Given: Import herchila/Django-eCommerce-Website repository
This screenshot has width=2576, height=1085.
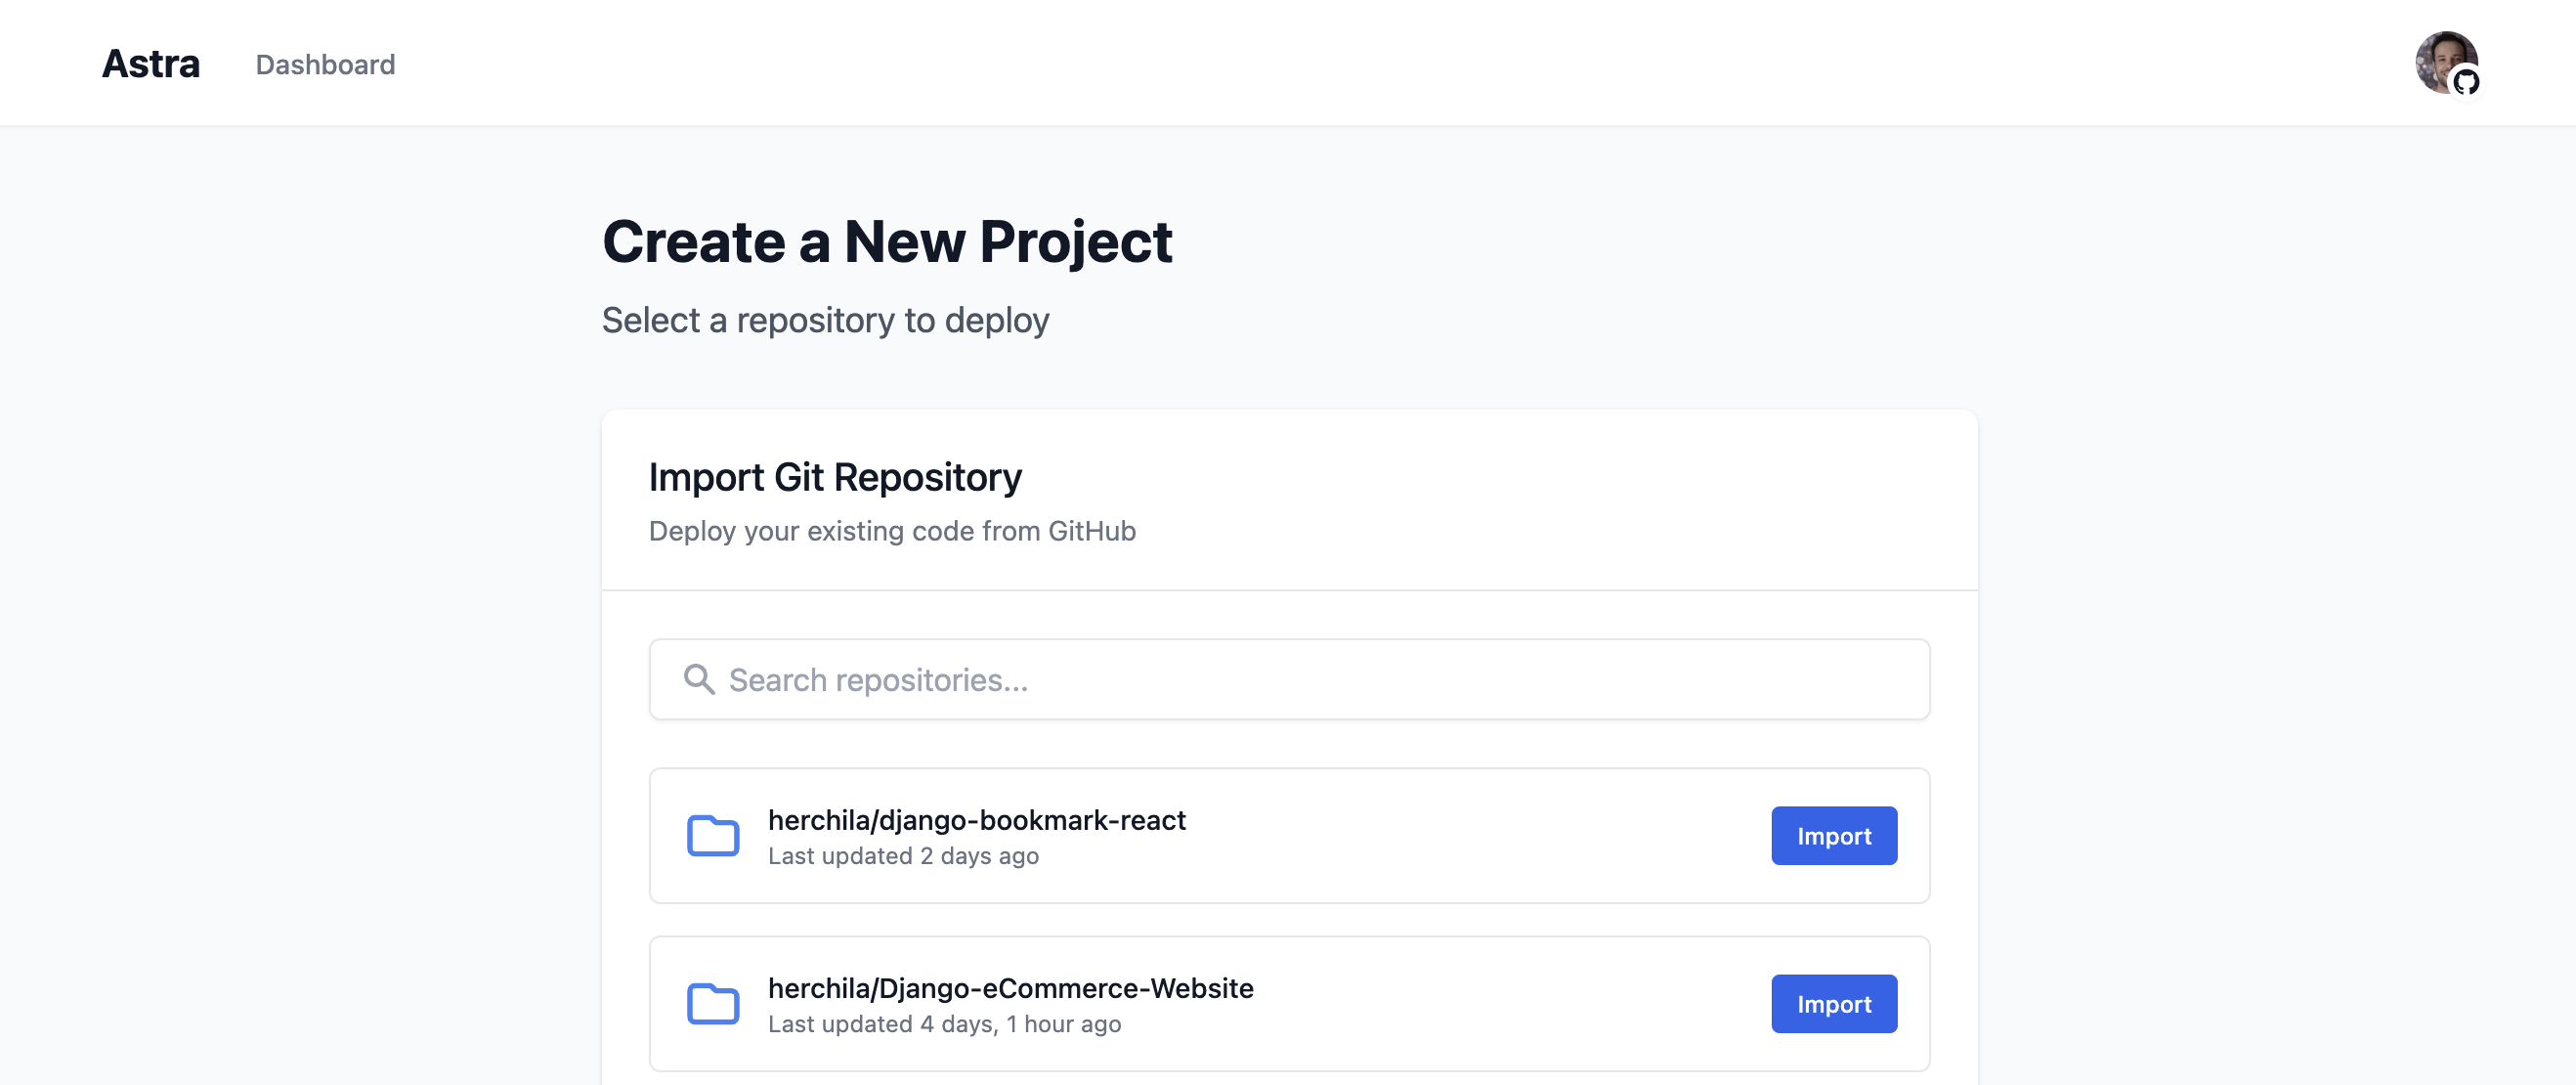Looking at the screenshot, I should pyautogui.click(x=1834, y=1003).
